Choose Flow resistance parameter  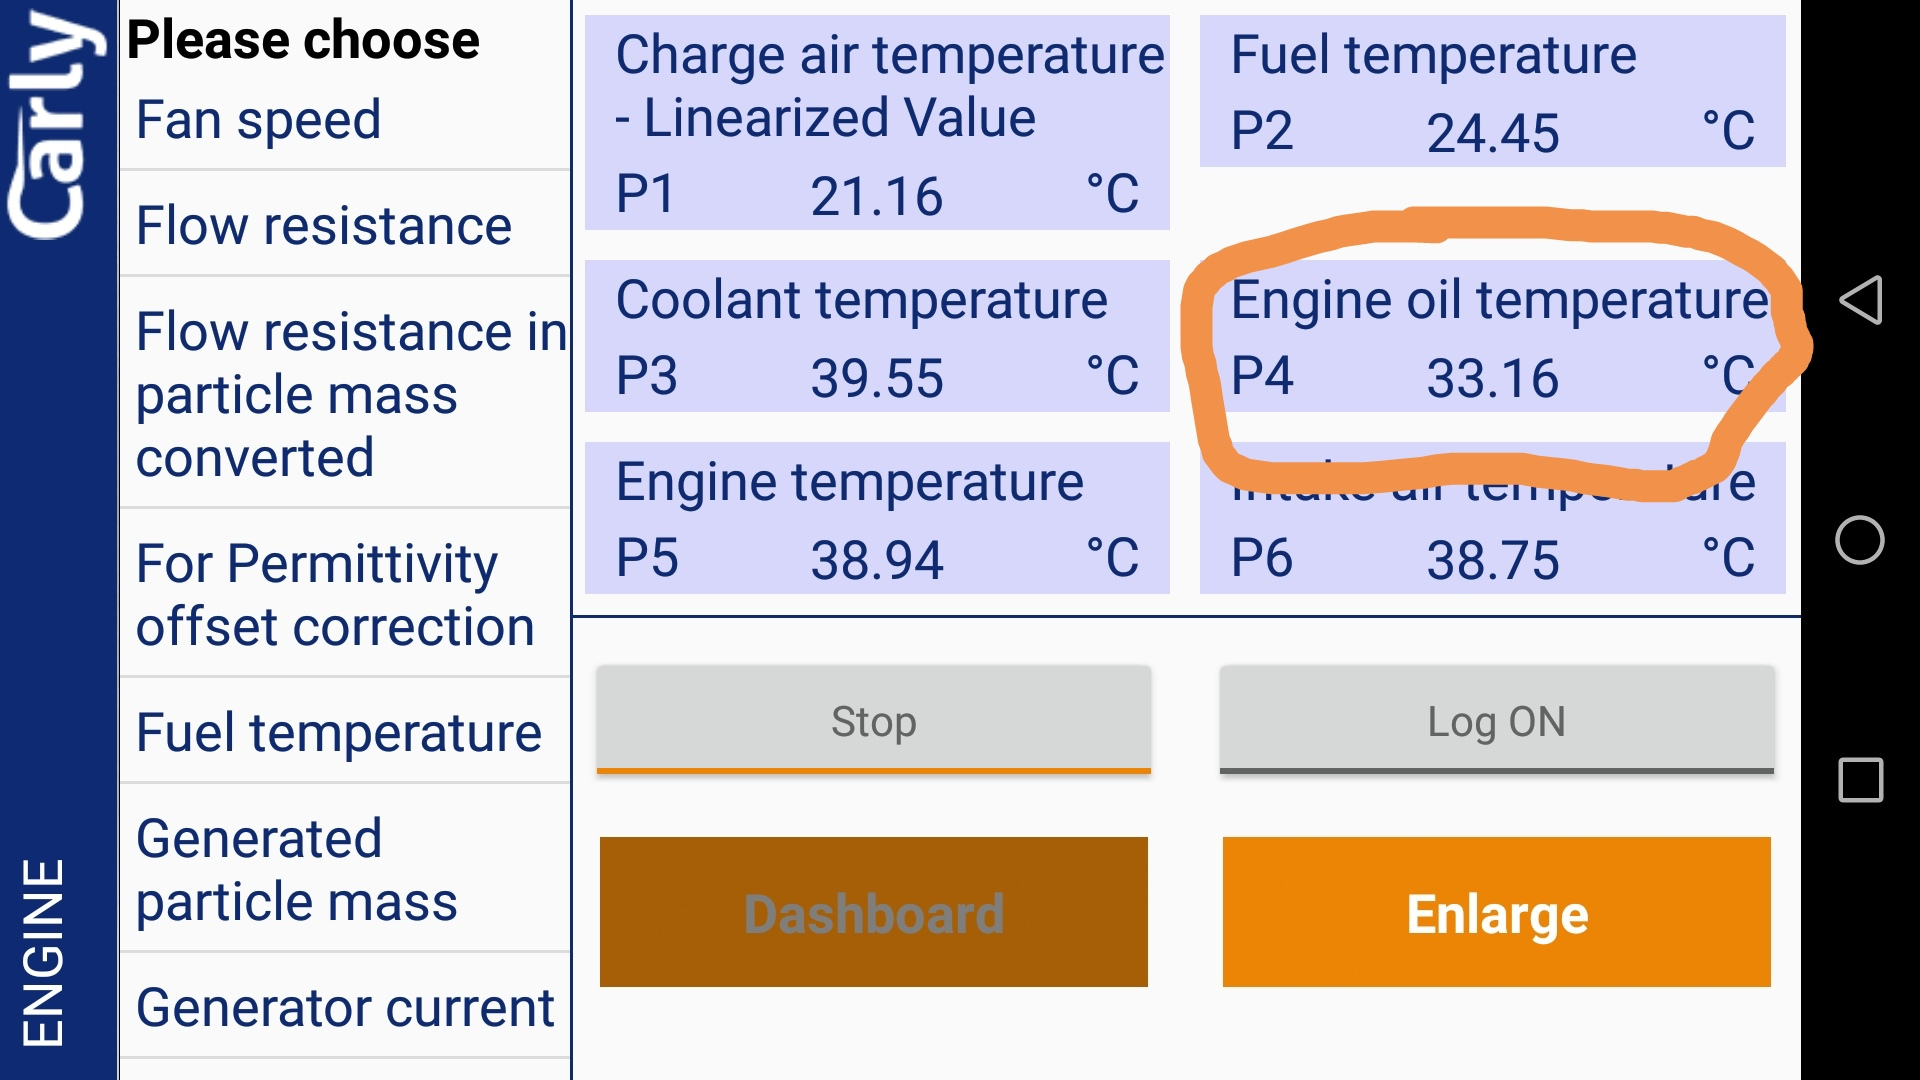coord(345,225)
